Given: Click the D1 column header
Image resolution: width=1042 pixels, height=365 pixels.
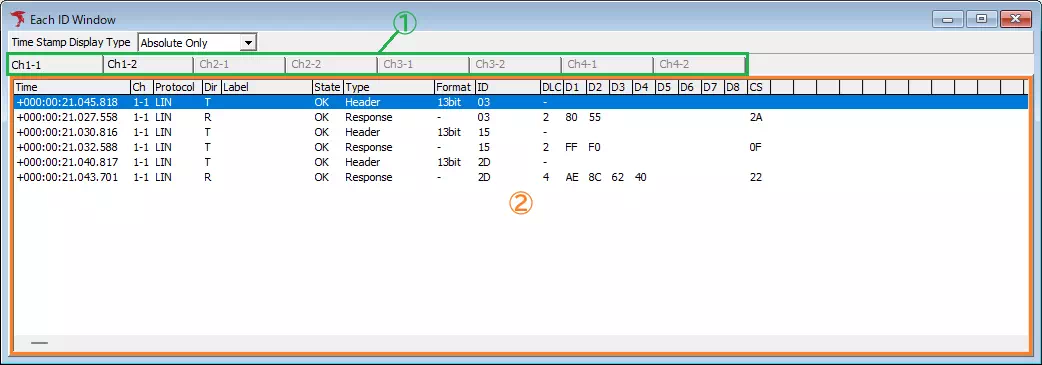Looking at the screenshot, I should [575, 87].
